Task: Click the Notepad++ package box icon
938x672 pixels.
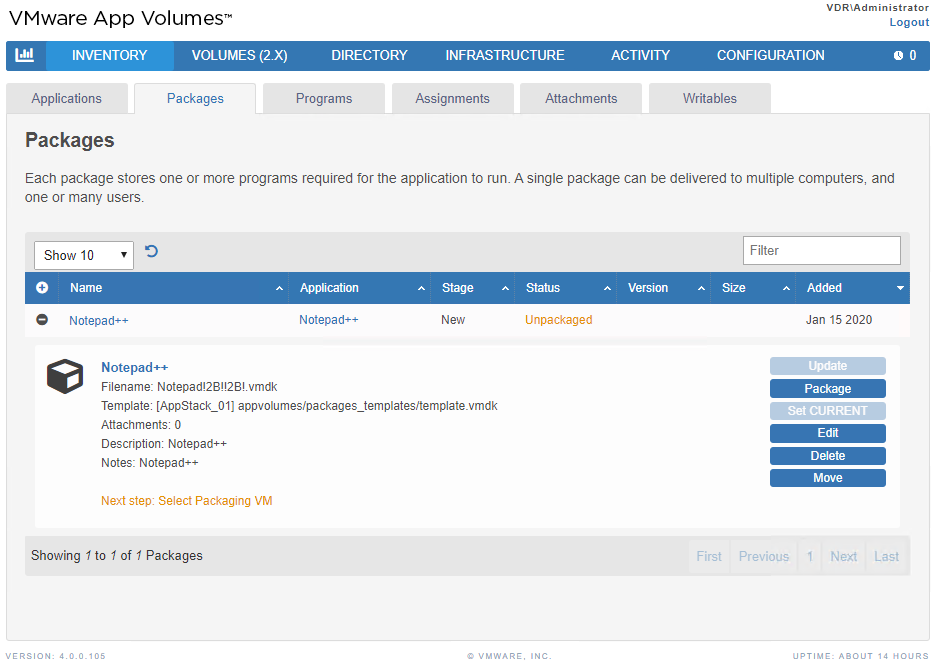Action: [x=65, y=376]
